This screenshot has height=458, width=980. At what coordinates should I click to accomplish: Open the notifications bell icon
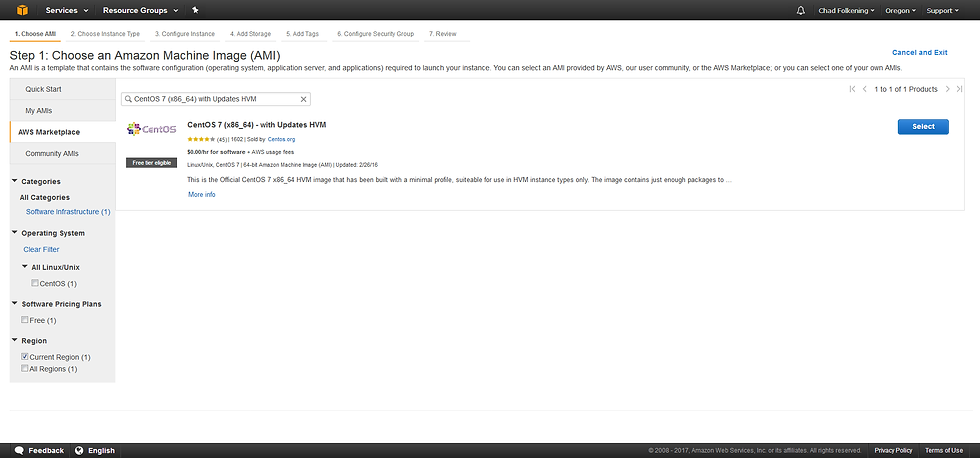(801, 11)
